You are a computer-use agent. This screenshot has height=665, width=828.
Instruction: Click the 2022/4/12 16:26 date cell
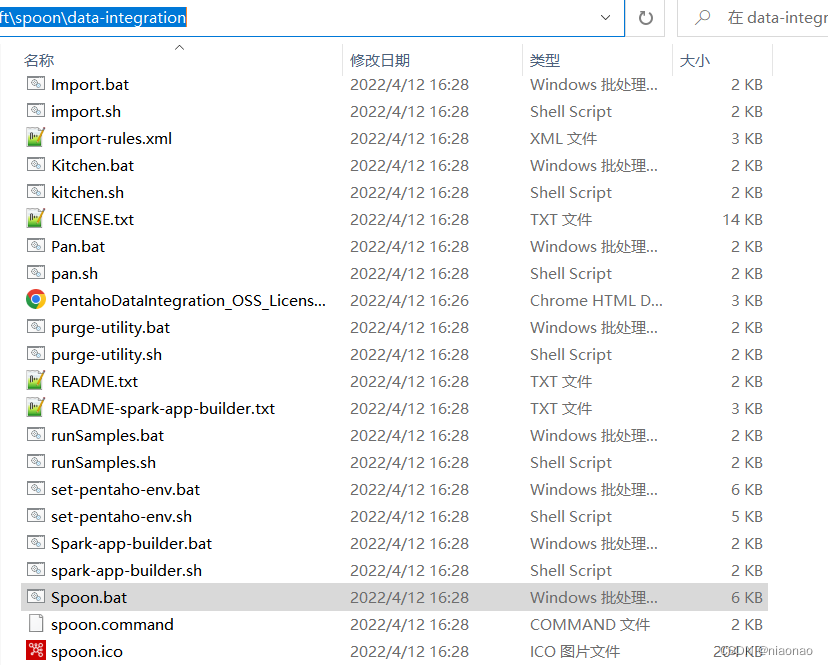pos(409,300)
